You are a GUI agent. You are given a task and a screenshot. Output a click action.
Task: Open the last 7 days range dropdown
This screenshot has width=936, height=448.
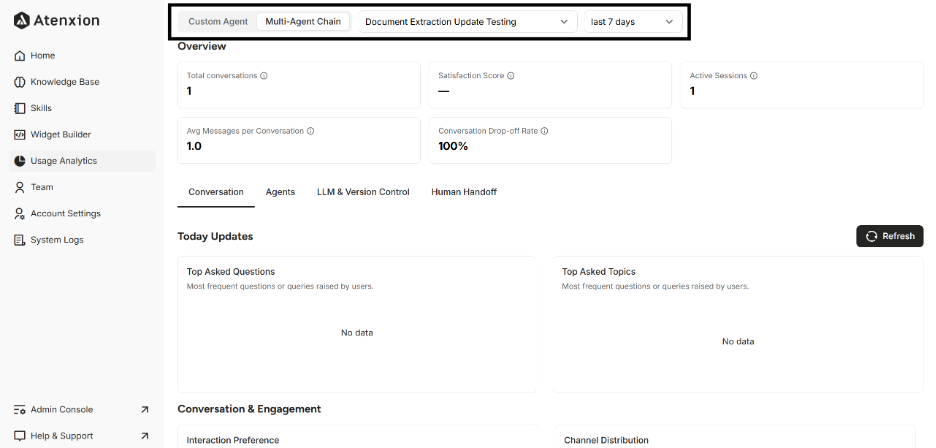pos(633,22)
